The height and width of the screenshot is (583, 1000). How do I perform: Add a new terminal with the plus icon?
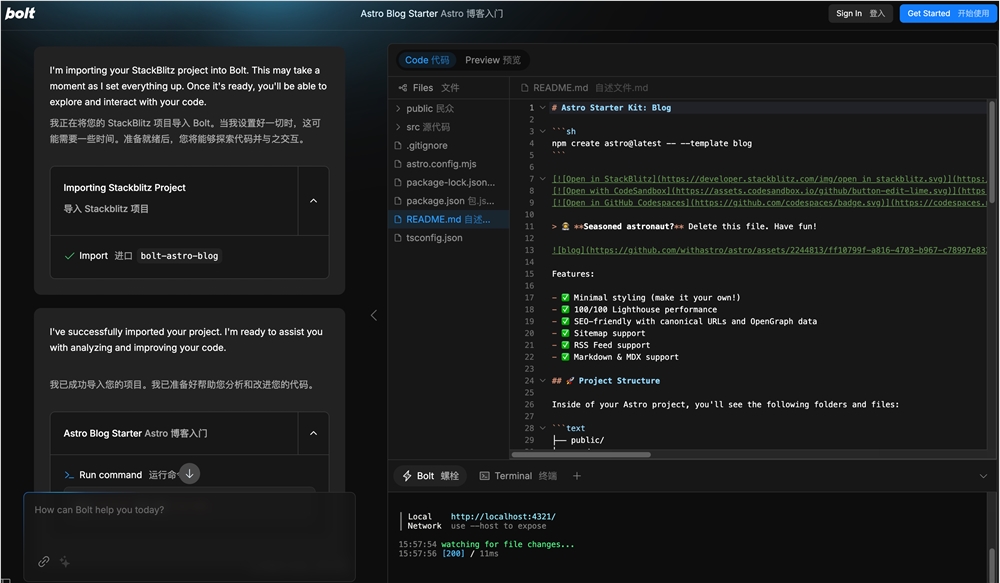tap(577, 476)
